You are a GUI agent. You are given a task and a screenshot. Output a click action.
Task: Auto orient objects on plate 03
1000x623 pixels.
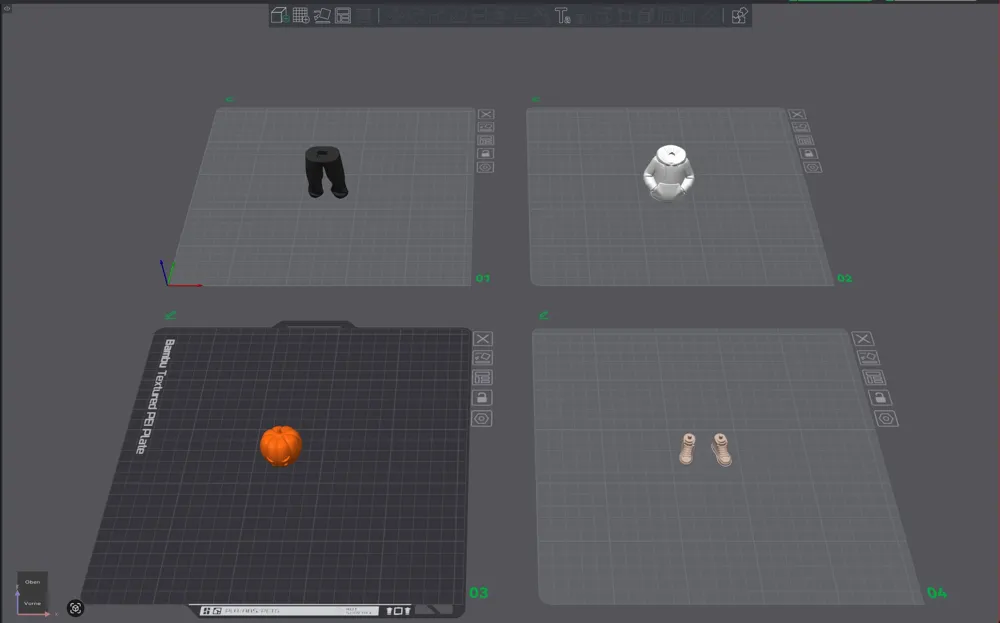tap(482, 358)
